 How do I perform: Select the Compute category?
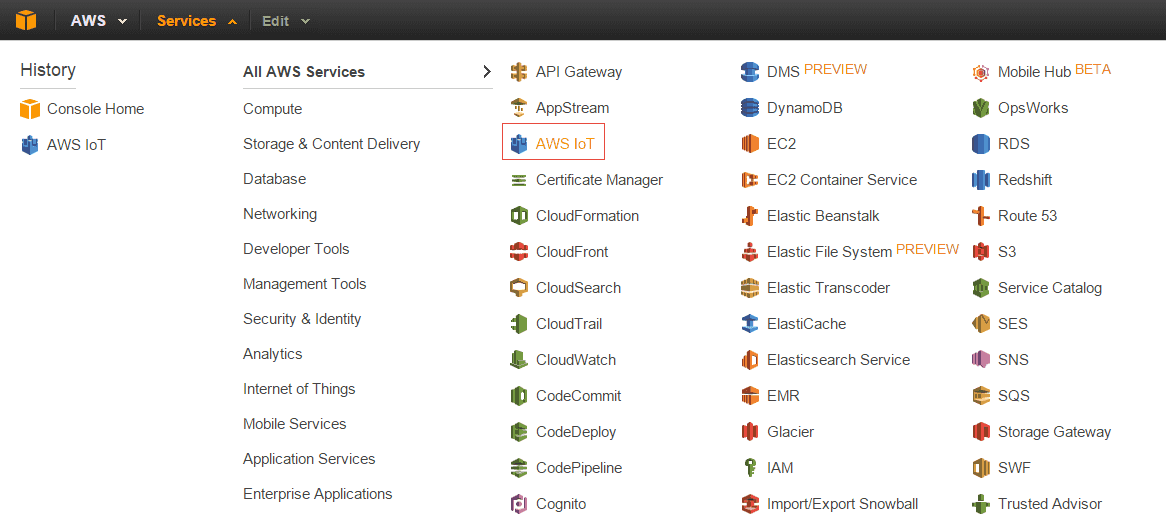272,109
